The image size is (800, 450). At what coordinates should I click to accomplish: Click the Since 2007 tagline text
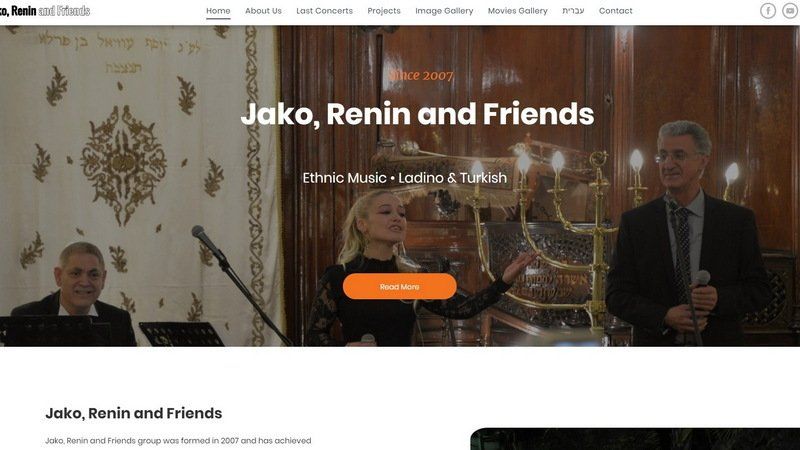pyautogui.click(x=421, y=76)
